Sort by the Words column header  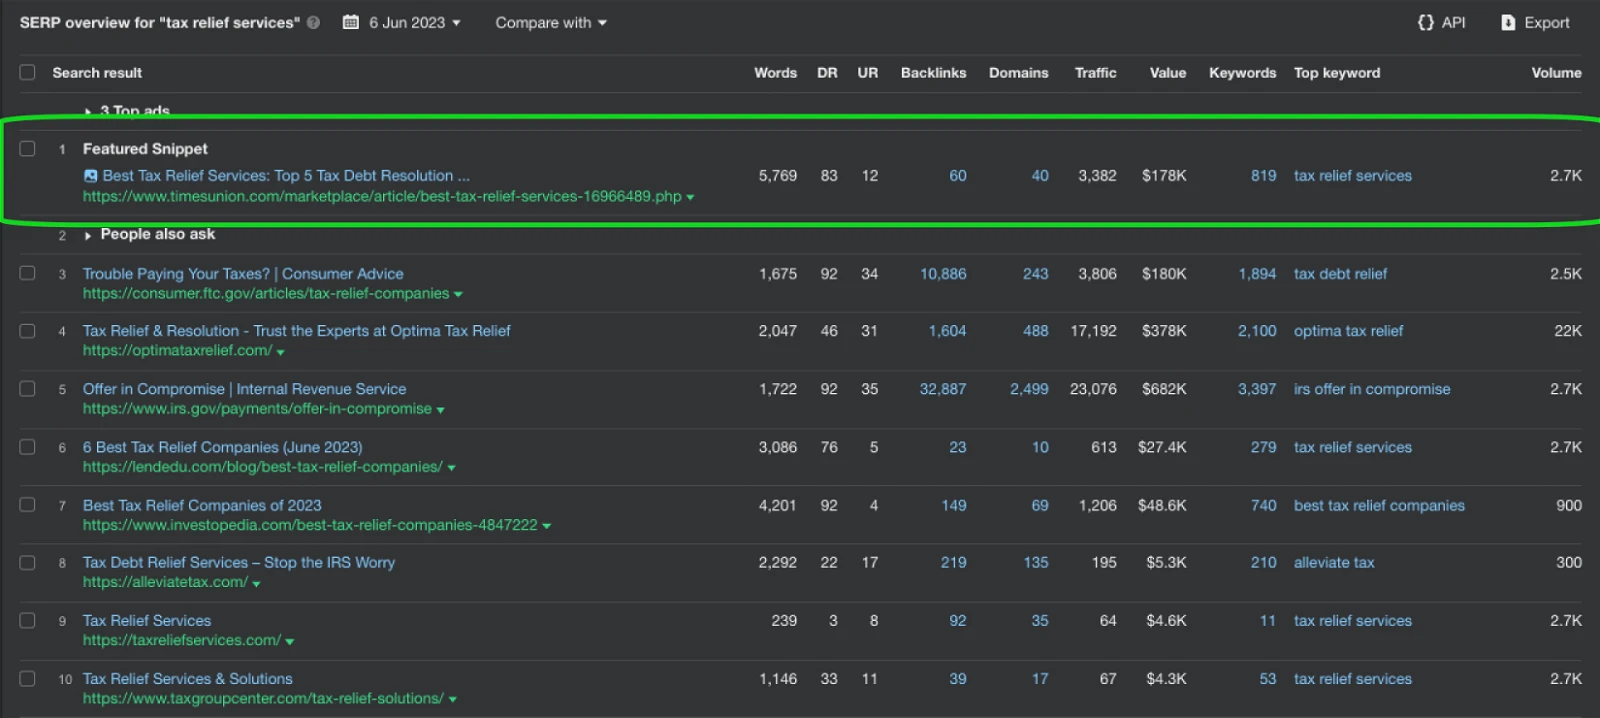[775, 73]
